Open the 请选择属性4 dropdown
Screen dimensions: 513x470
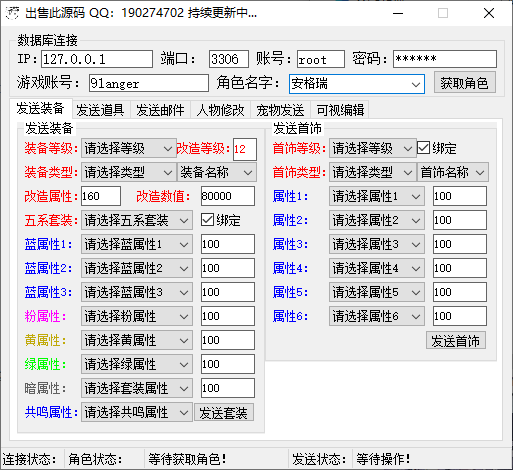[377, 268]
